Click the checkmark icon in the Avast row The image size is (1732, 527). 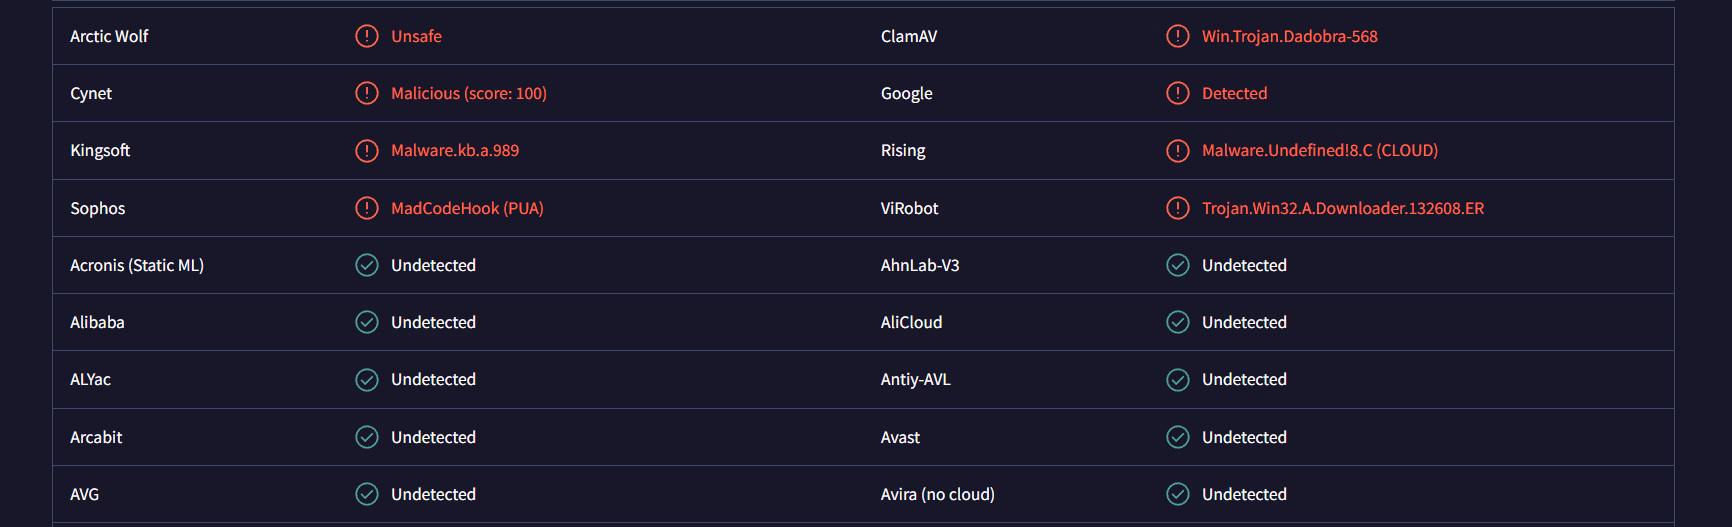(x=1178, y=437)
